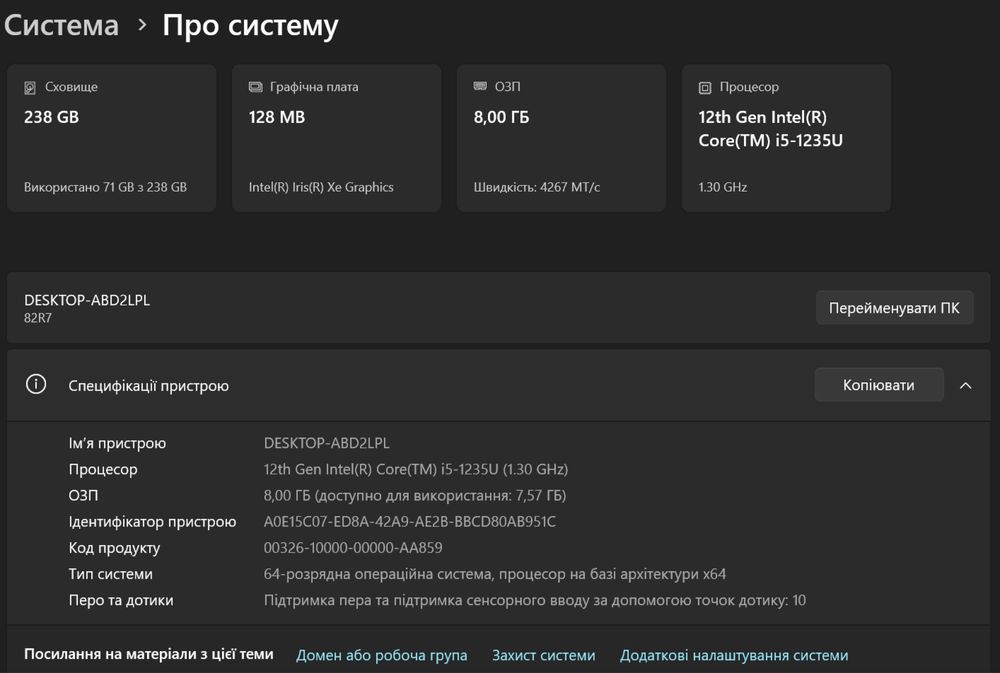
Task: Click the ОЗП label in specifications list
Action: point(84,495)
